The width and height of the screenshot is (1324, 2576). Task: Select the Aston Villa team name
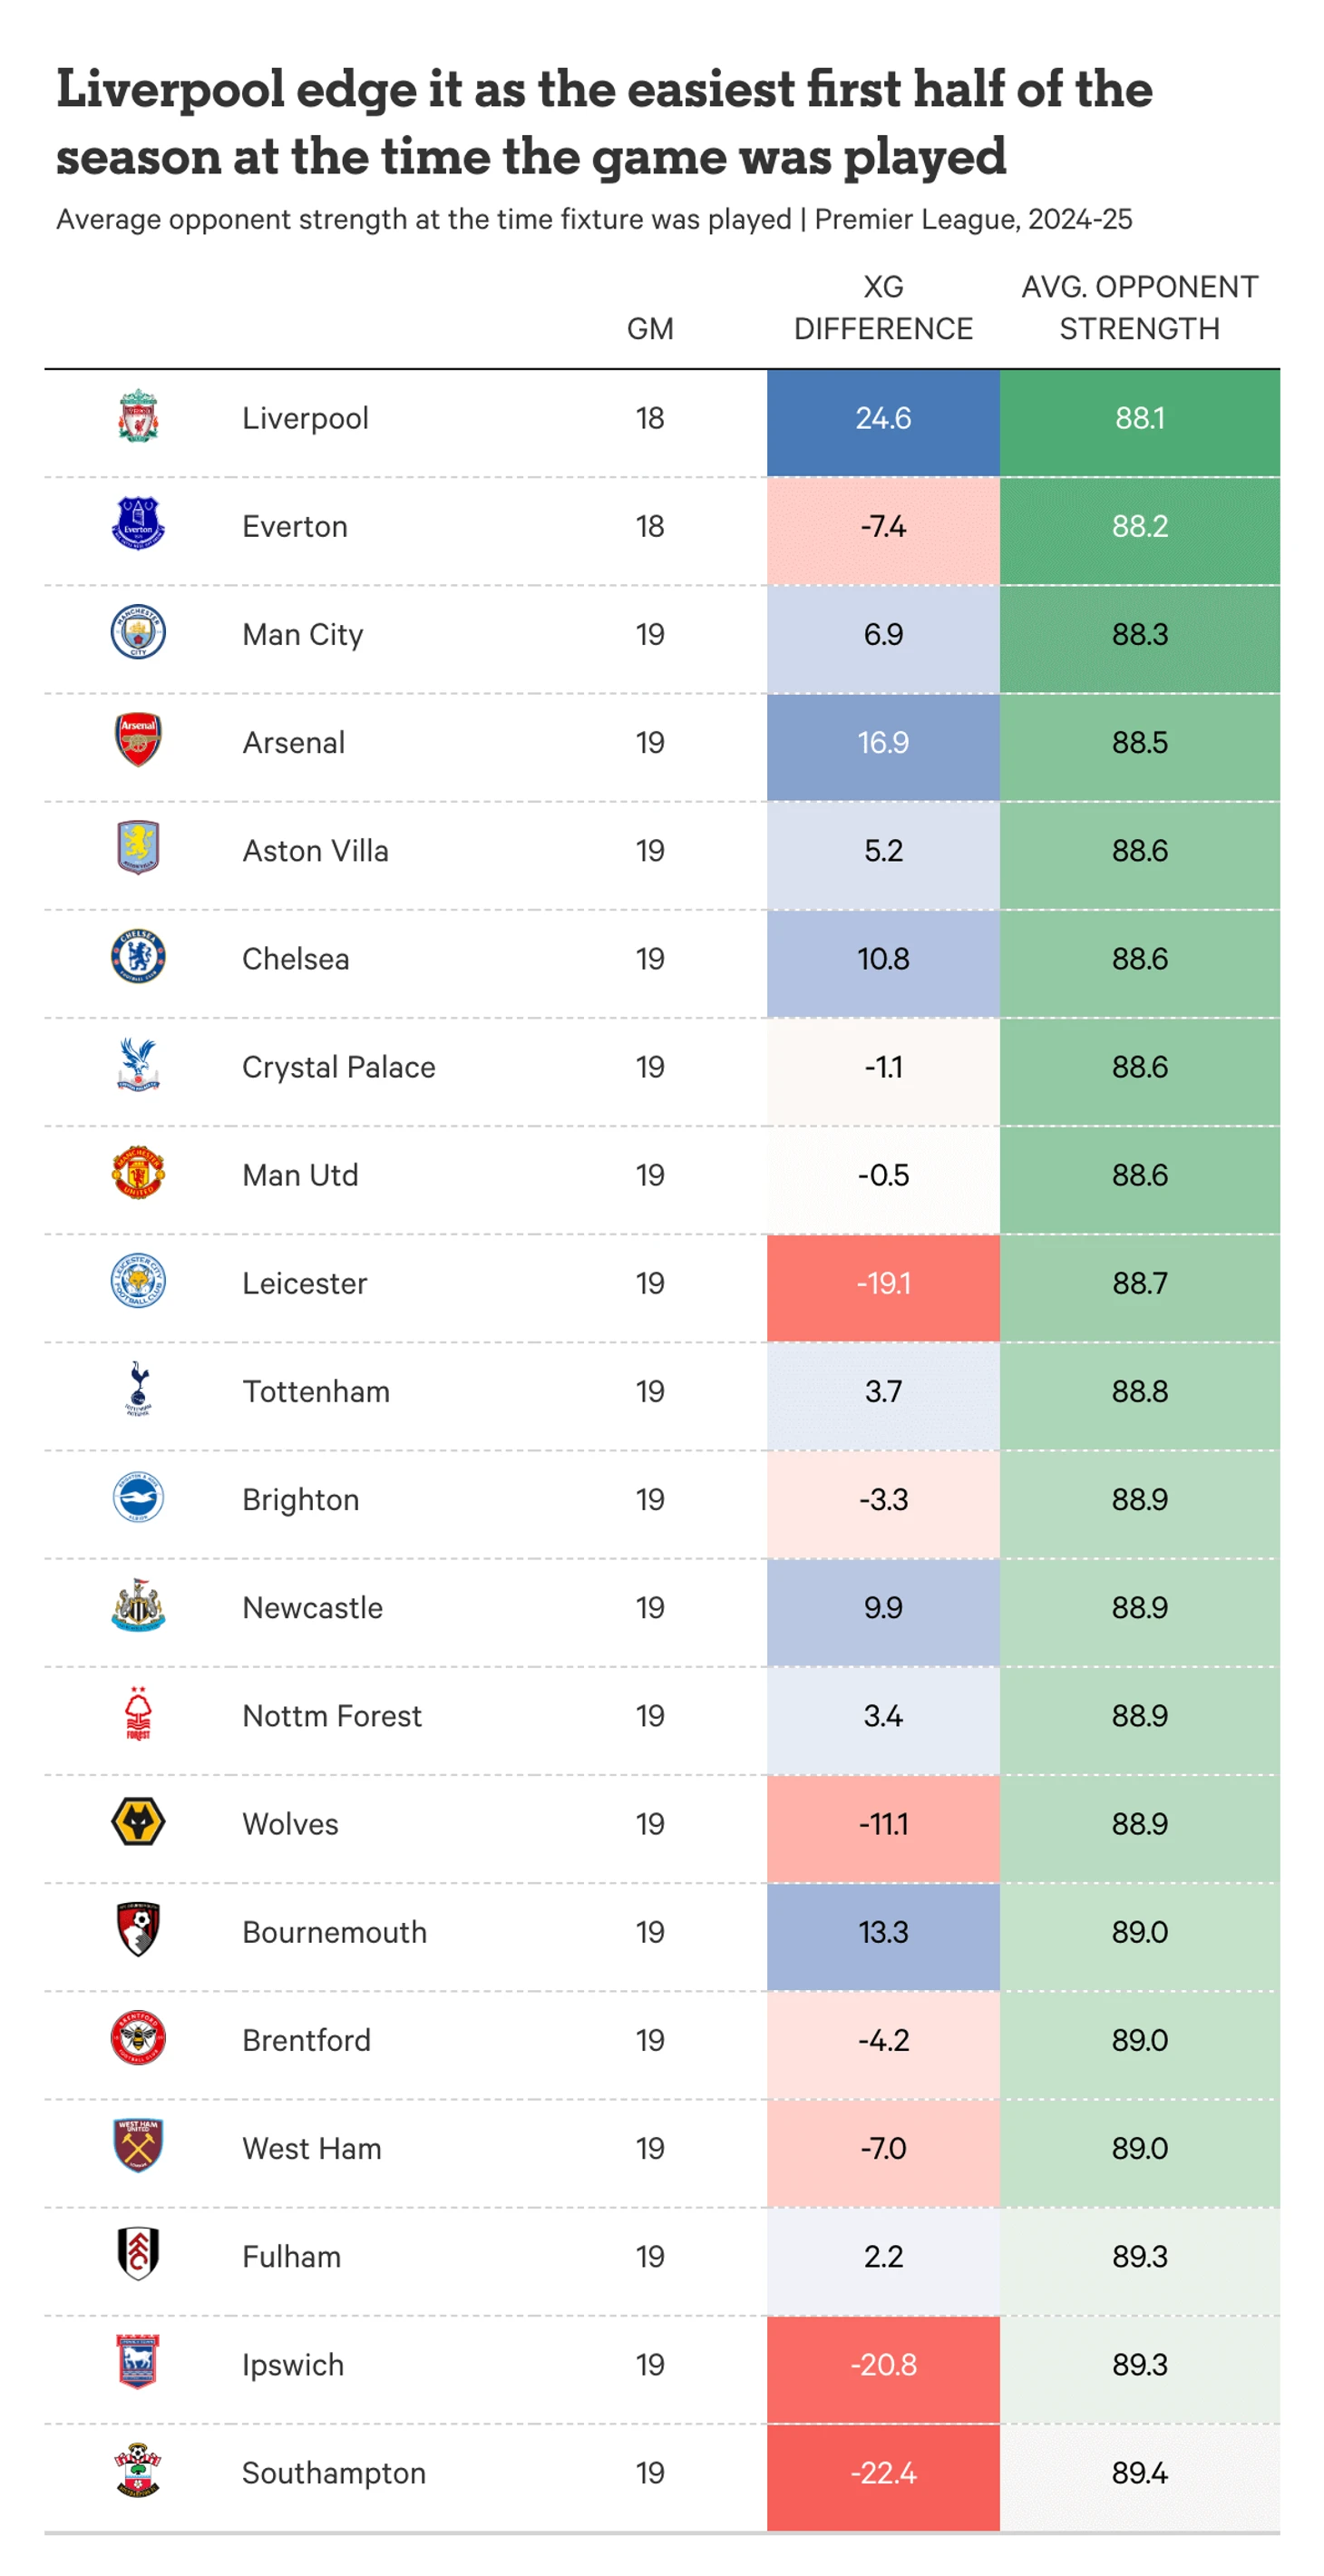coord(315,851)
